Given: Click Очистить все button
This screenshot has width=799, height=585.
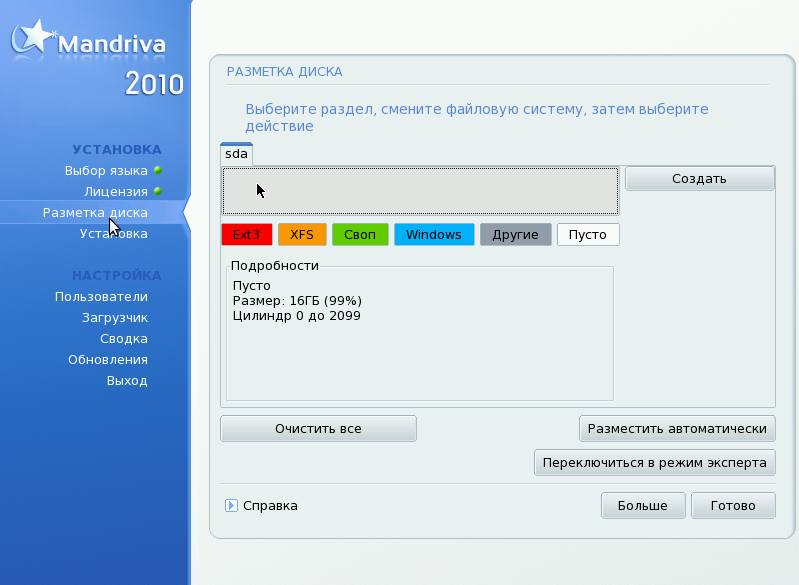Looking at the screenshot, I should click(x=318, y=429).
